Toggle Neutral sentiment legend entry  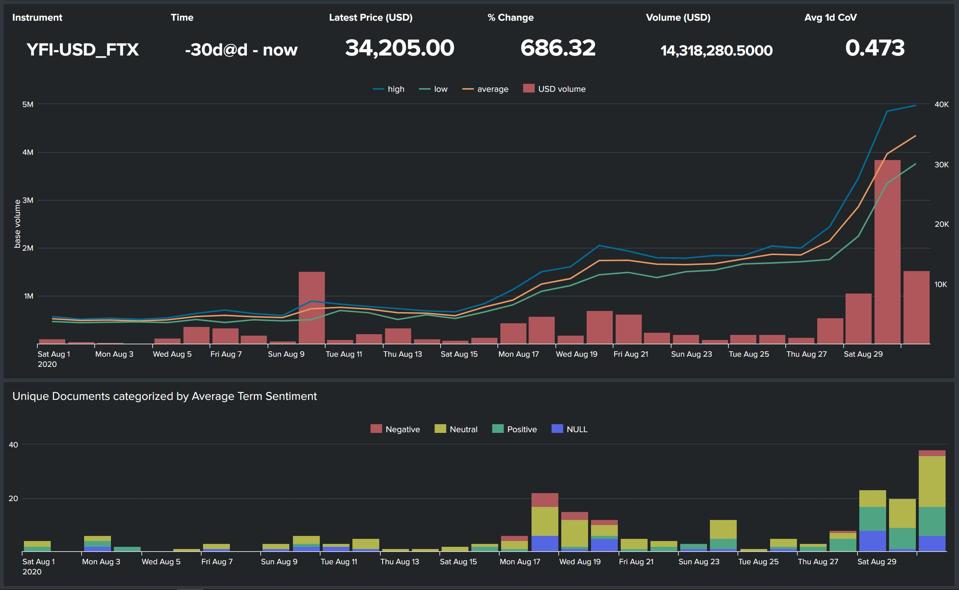tap(456, 429)
